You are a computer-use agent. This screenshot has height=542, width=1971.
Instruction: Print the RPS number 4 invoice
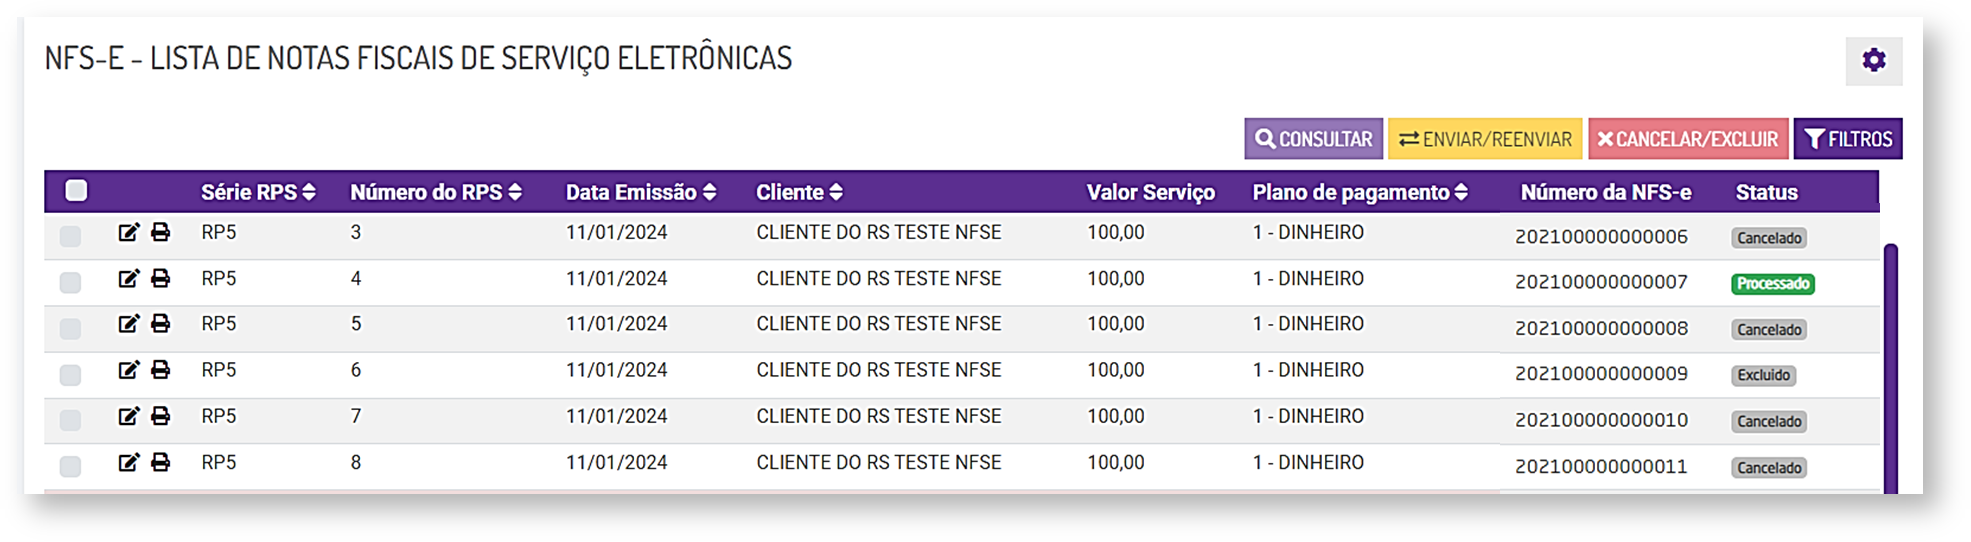pyautogui.click(x=160, y=279)
